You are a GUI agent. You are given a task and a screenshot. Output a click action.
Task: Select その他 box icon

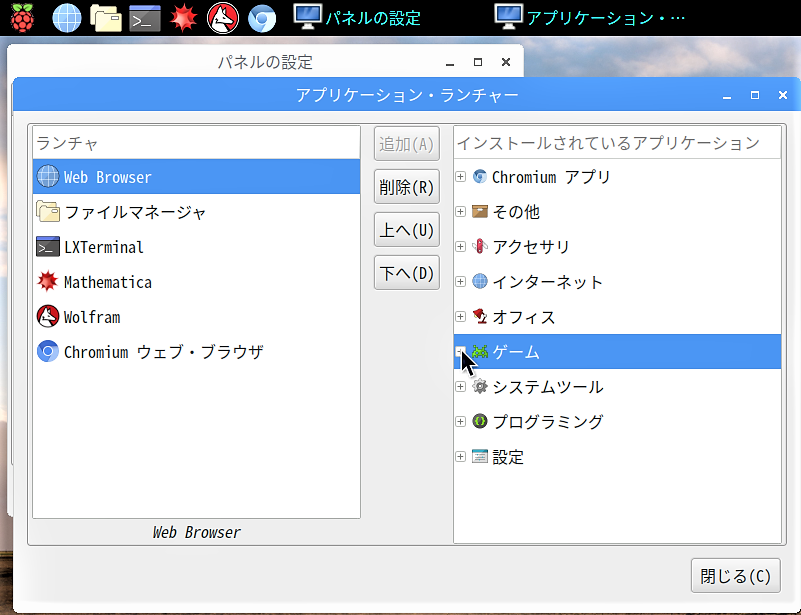(x=480, y=211)
